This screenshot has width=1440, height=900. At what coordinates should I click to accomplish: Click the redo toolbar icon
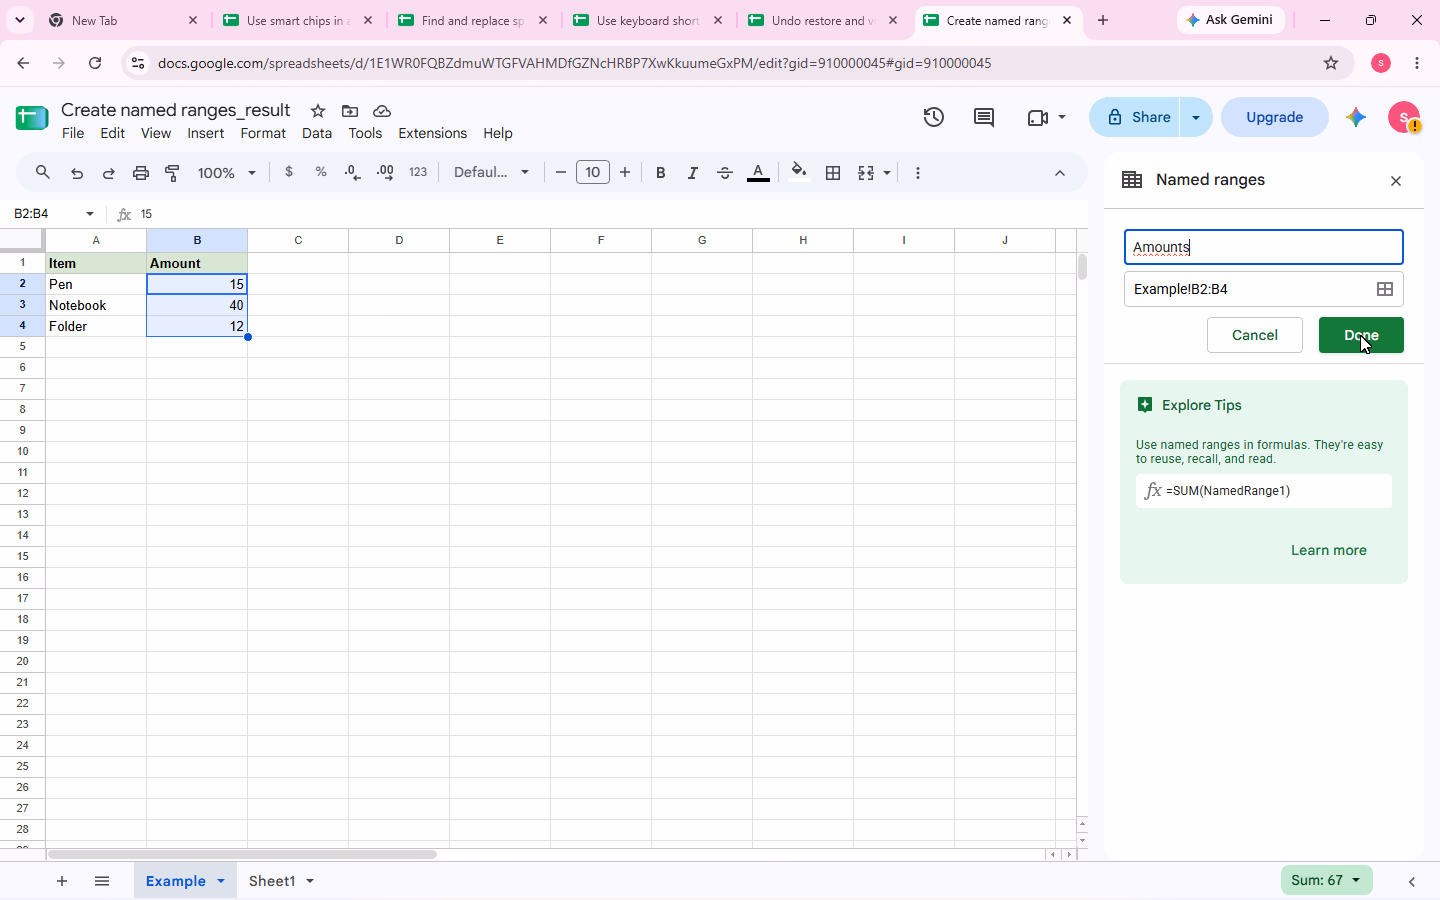tap(109, 173)
